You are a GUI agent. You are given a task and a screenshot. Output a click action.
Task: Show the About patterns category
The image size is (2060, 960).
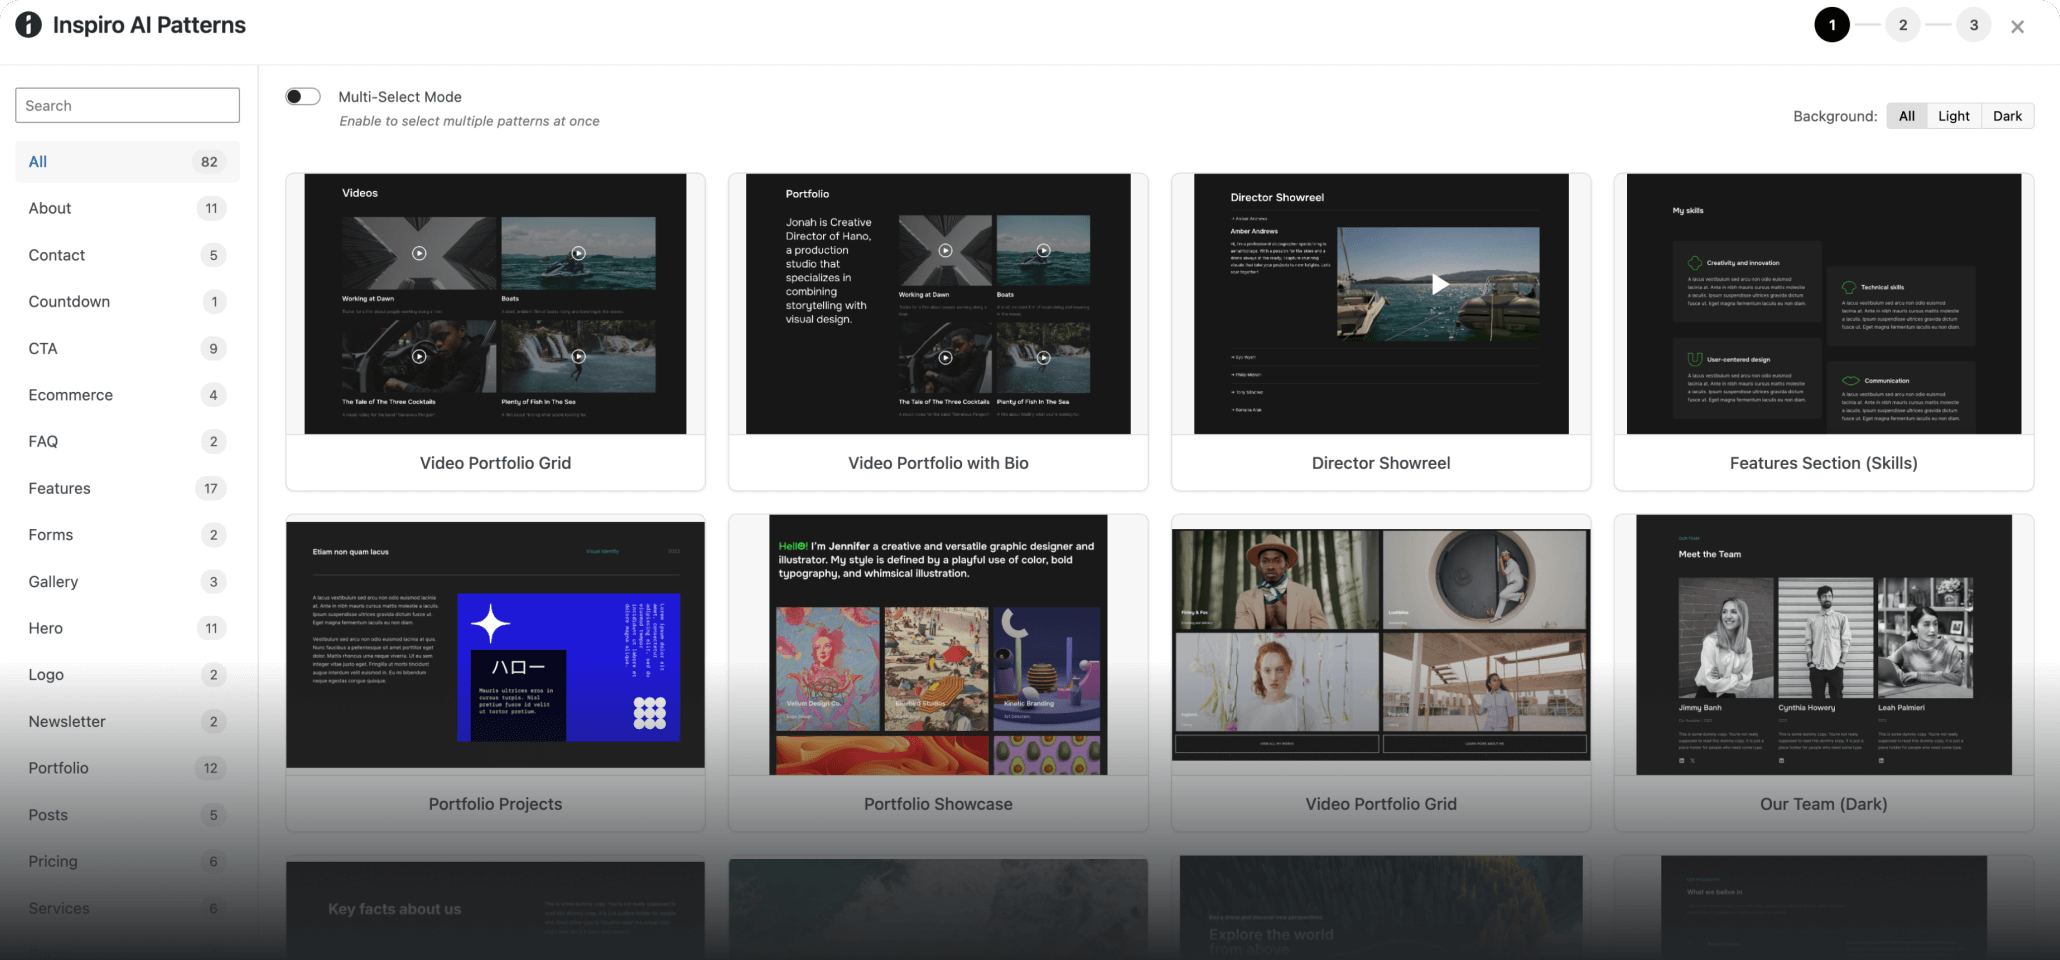50,208
